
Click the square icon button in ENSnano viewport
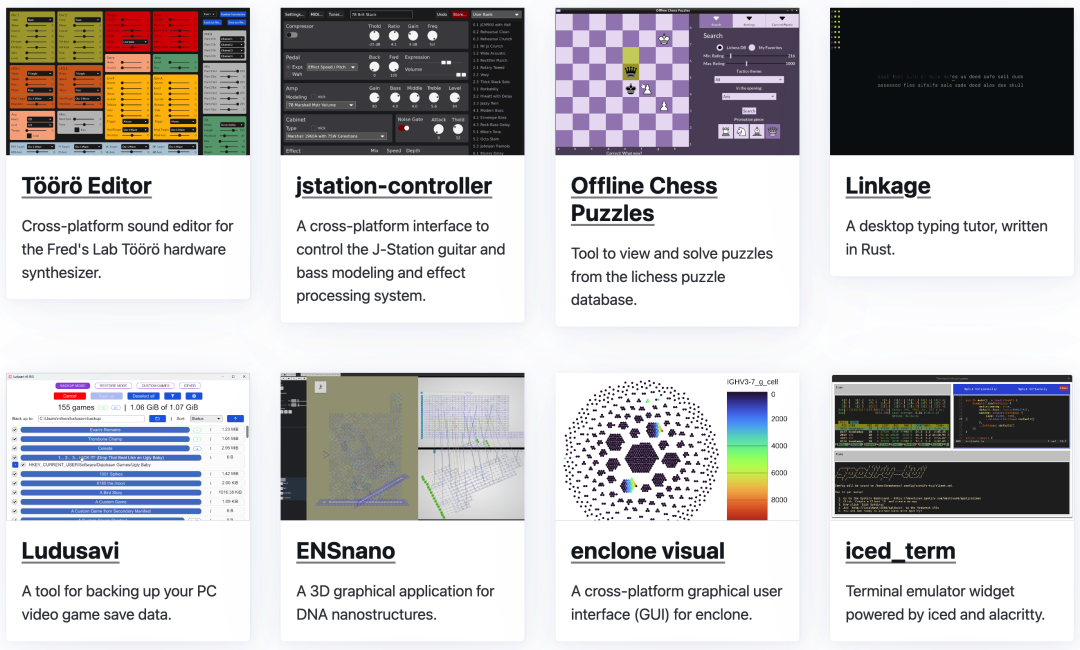[x=320, y=387]
